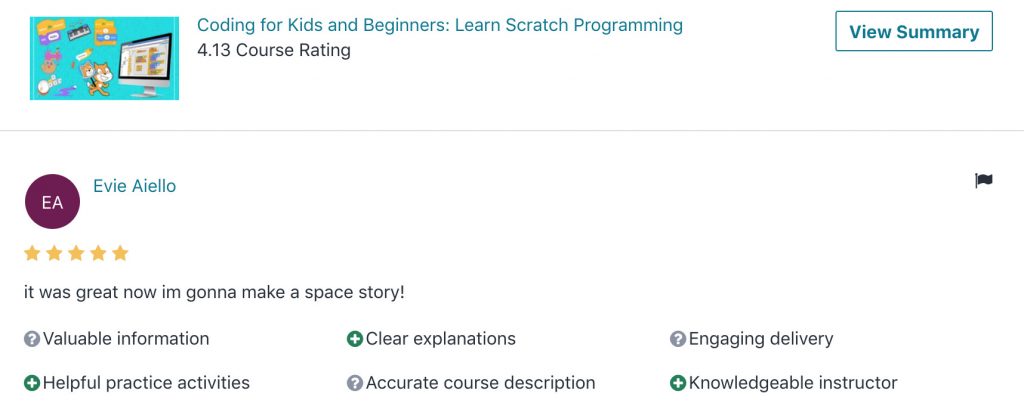
Task: Open Evie Aiello's profile link
Action: (135, 186)
